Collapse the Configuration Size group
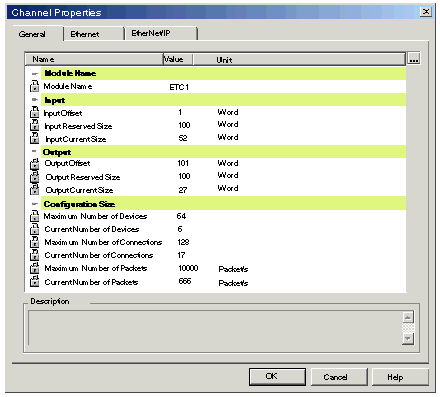 tap(34, 204)
